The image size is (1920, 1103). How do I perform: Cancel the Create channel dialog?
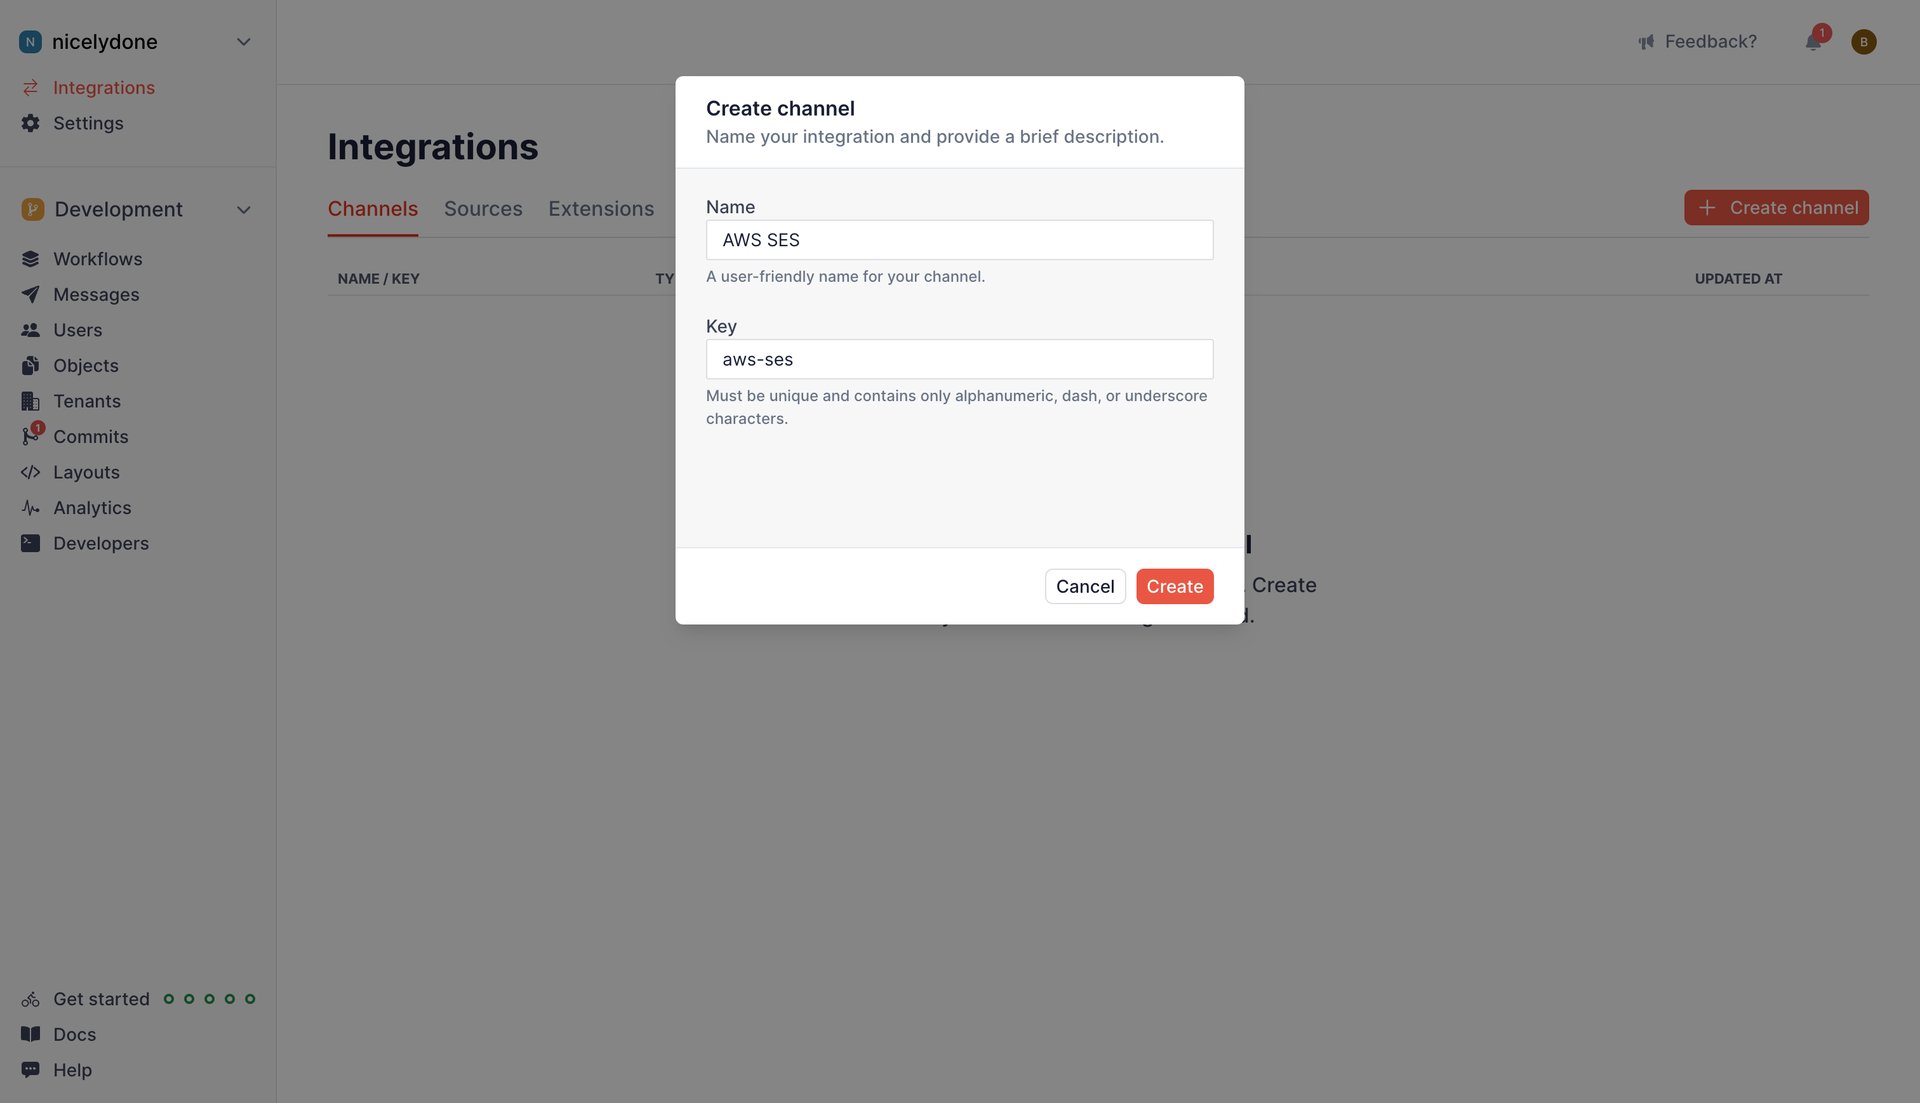tap(1085, 586)
